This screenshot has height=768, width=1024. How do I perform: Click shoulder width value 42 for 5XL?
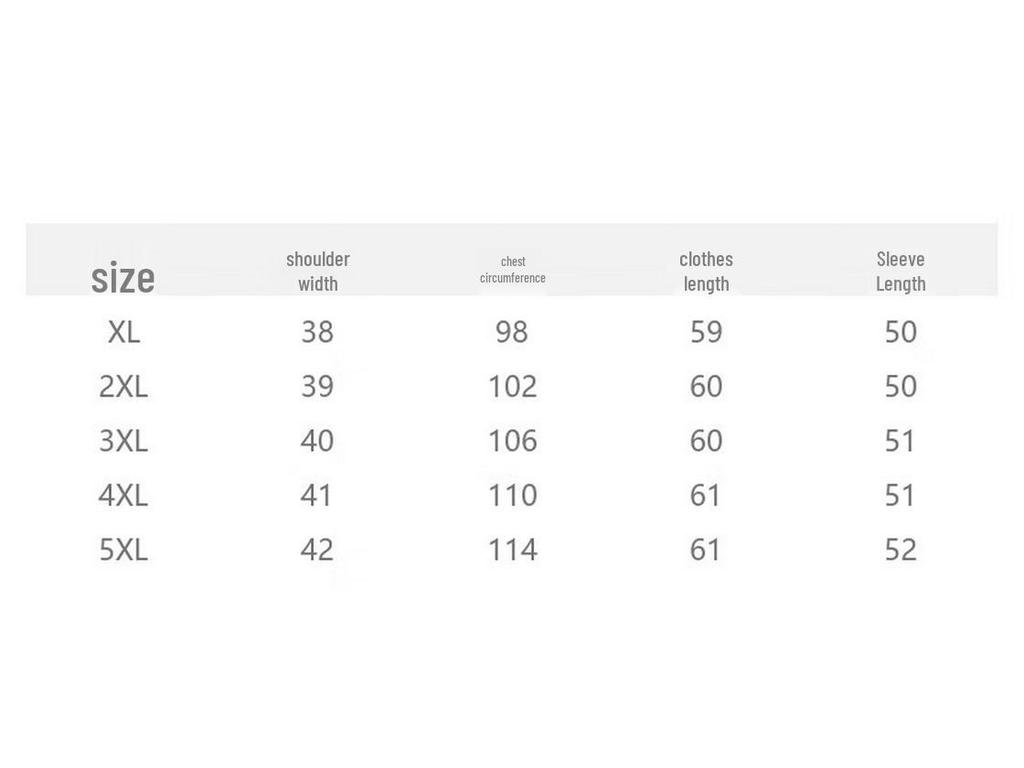click(x=317, y=549)
